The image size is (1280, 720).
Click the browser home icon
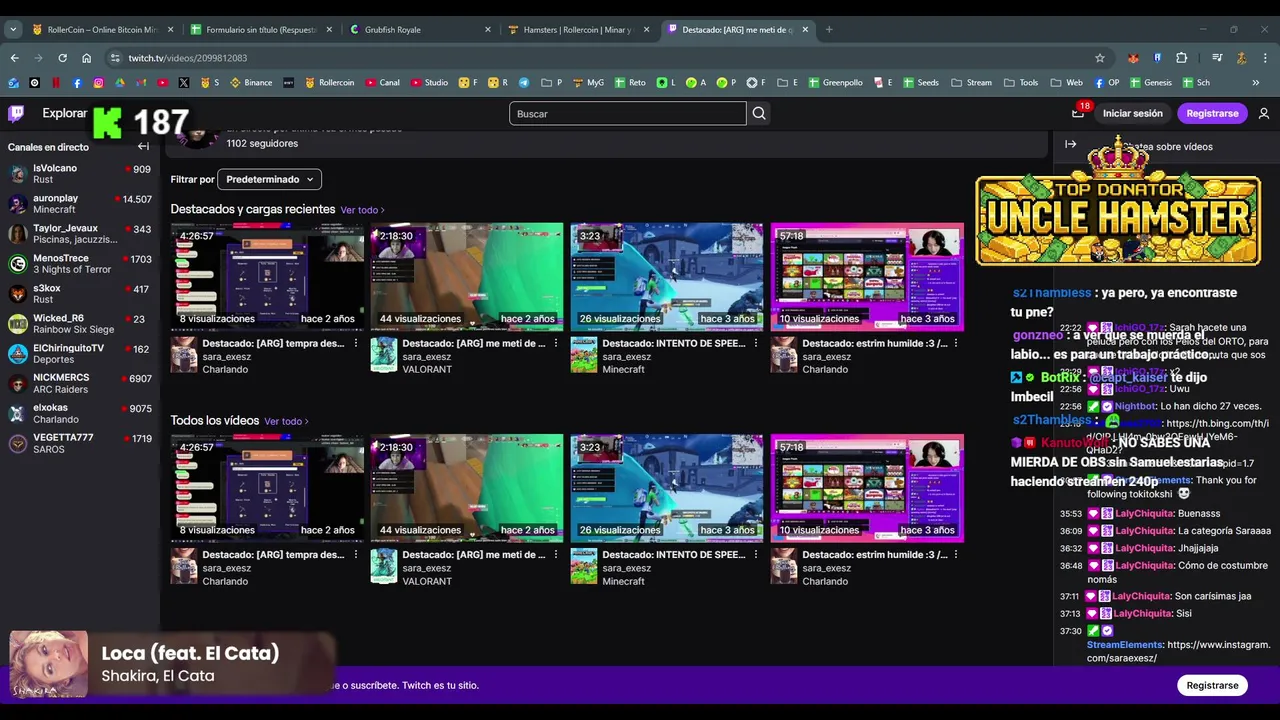[x=87, y=58]
